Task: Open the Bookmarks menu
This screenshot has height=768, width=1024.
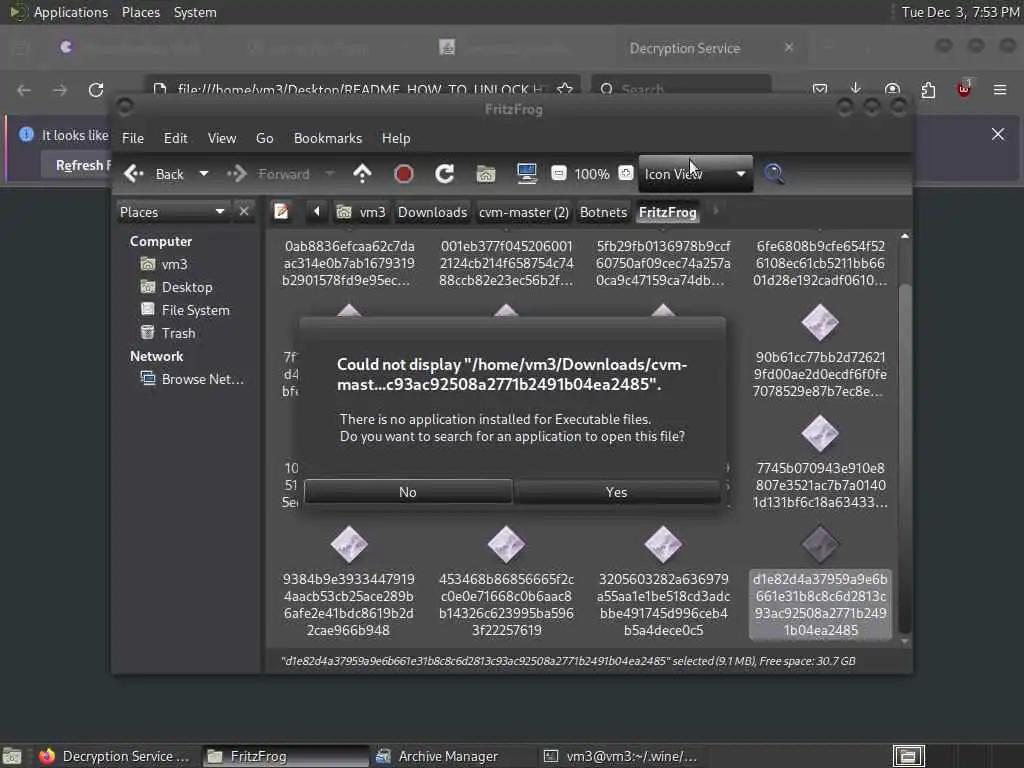Action: [x=328, y=138]
